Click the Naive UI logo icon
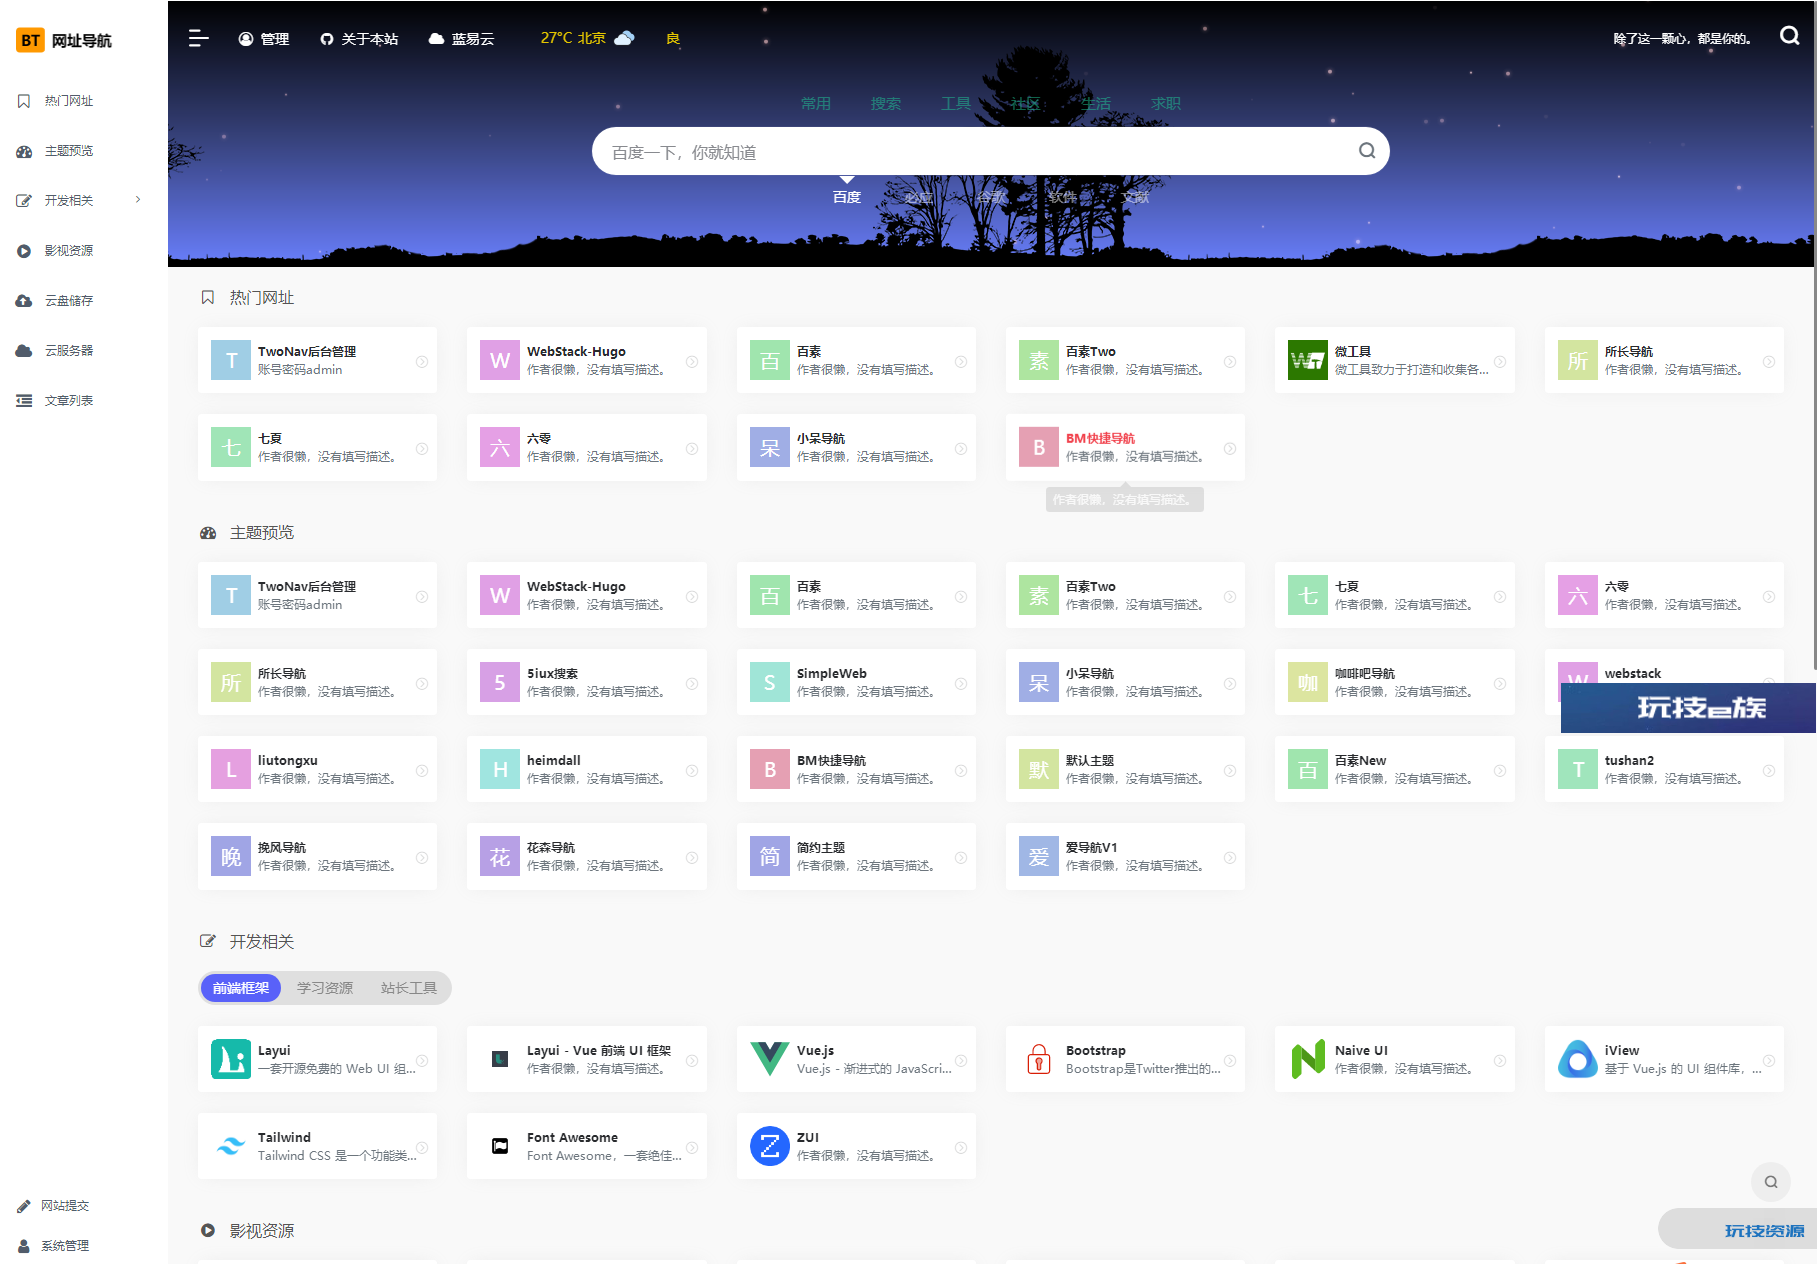 1307,1059
